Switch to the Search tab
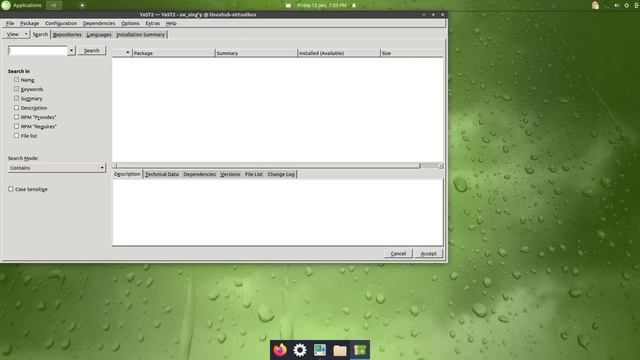640x360 pixels. [40, 34]
